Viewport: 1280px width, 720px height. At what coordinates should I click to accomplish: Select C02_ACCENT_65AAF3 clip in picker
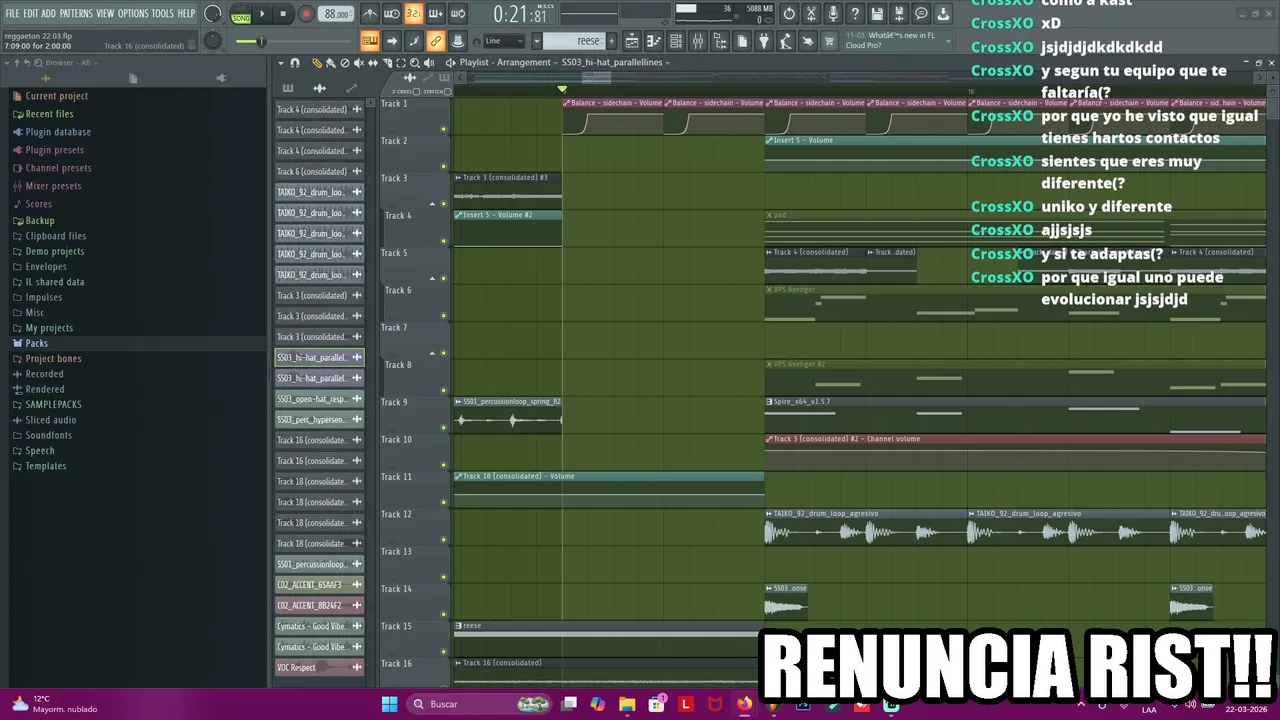click(x=319, y=585)
